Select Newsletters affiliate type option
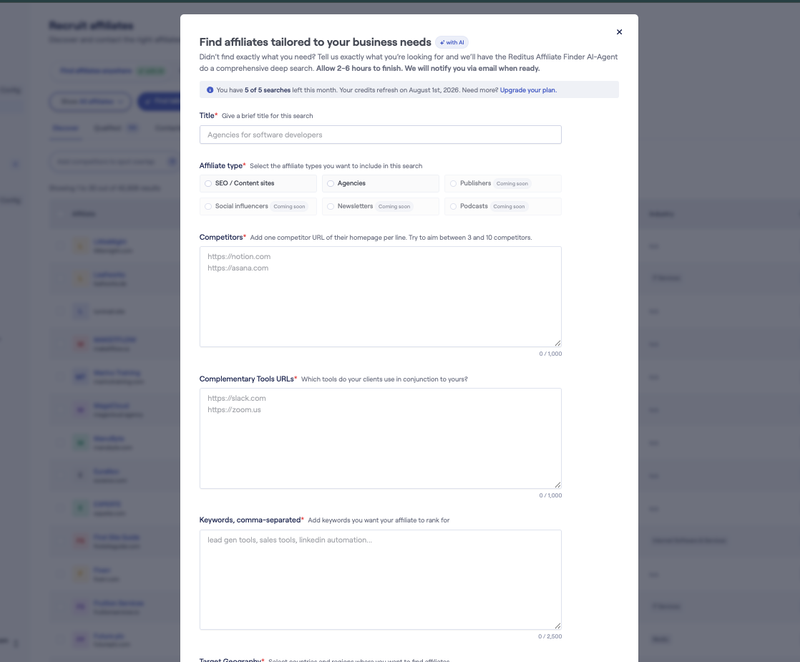 coord(380,207)
